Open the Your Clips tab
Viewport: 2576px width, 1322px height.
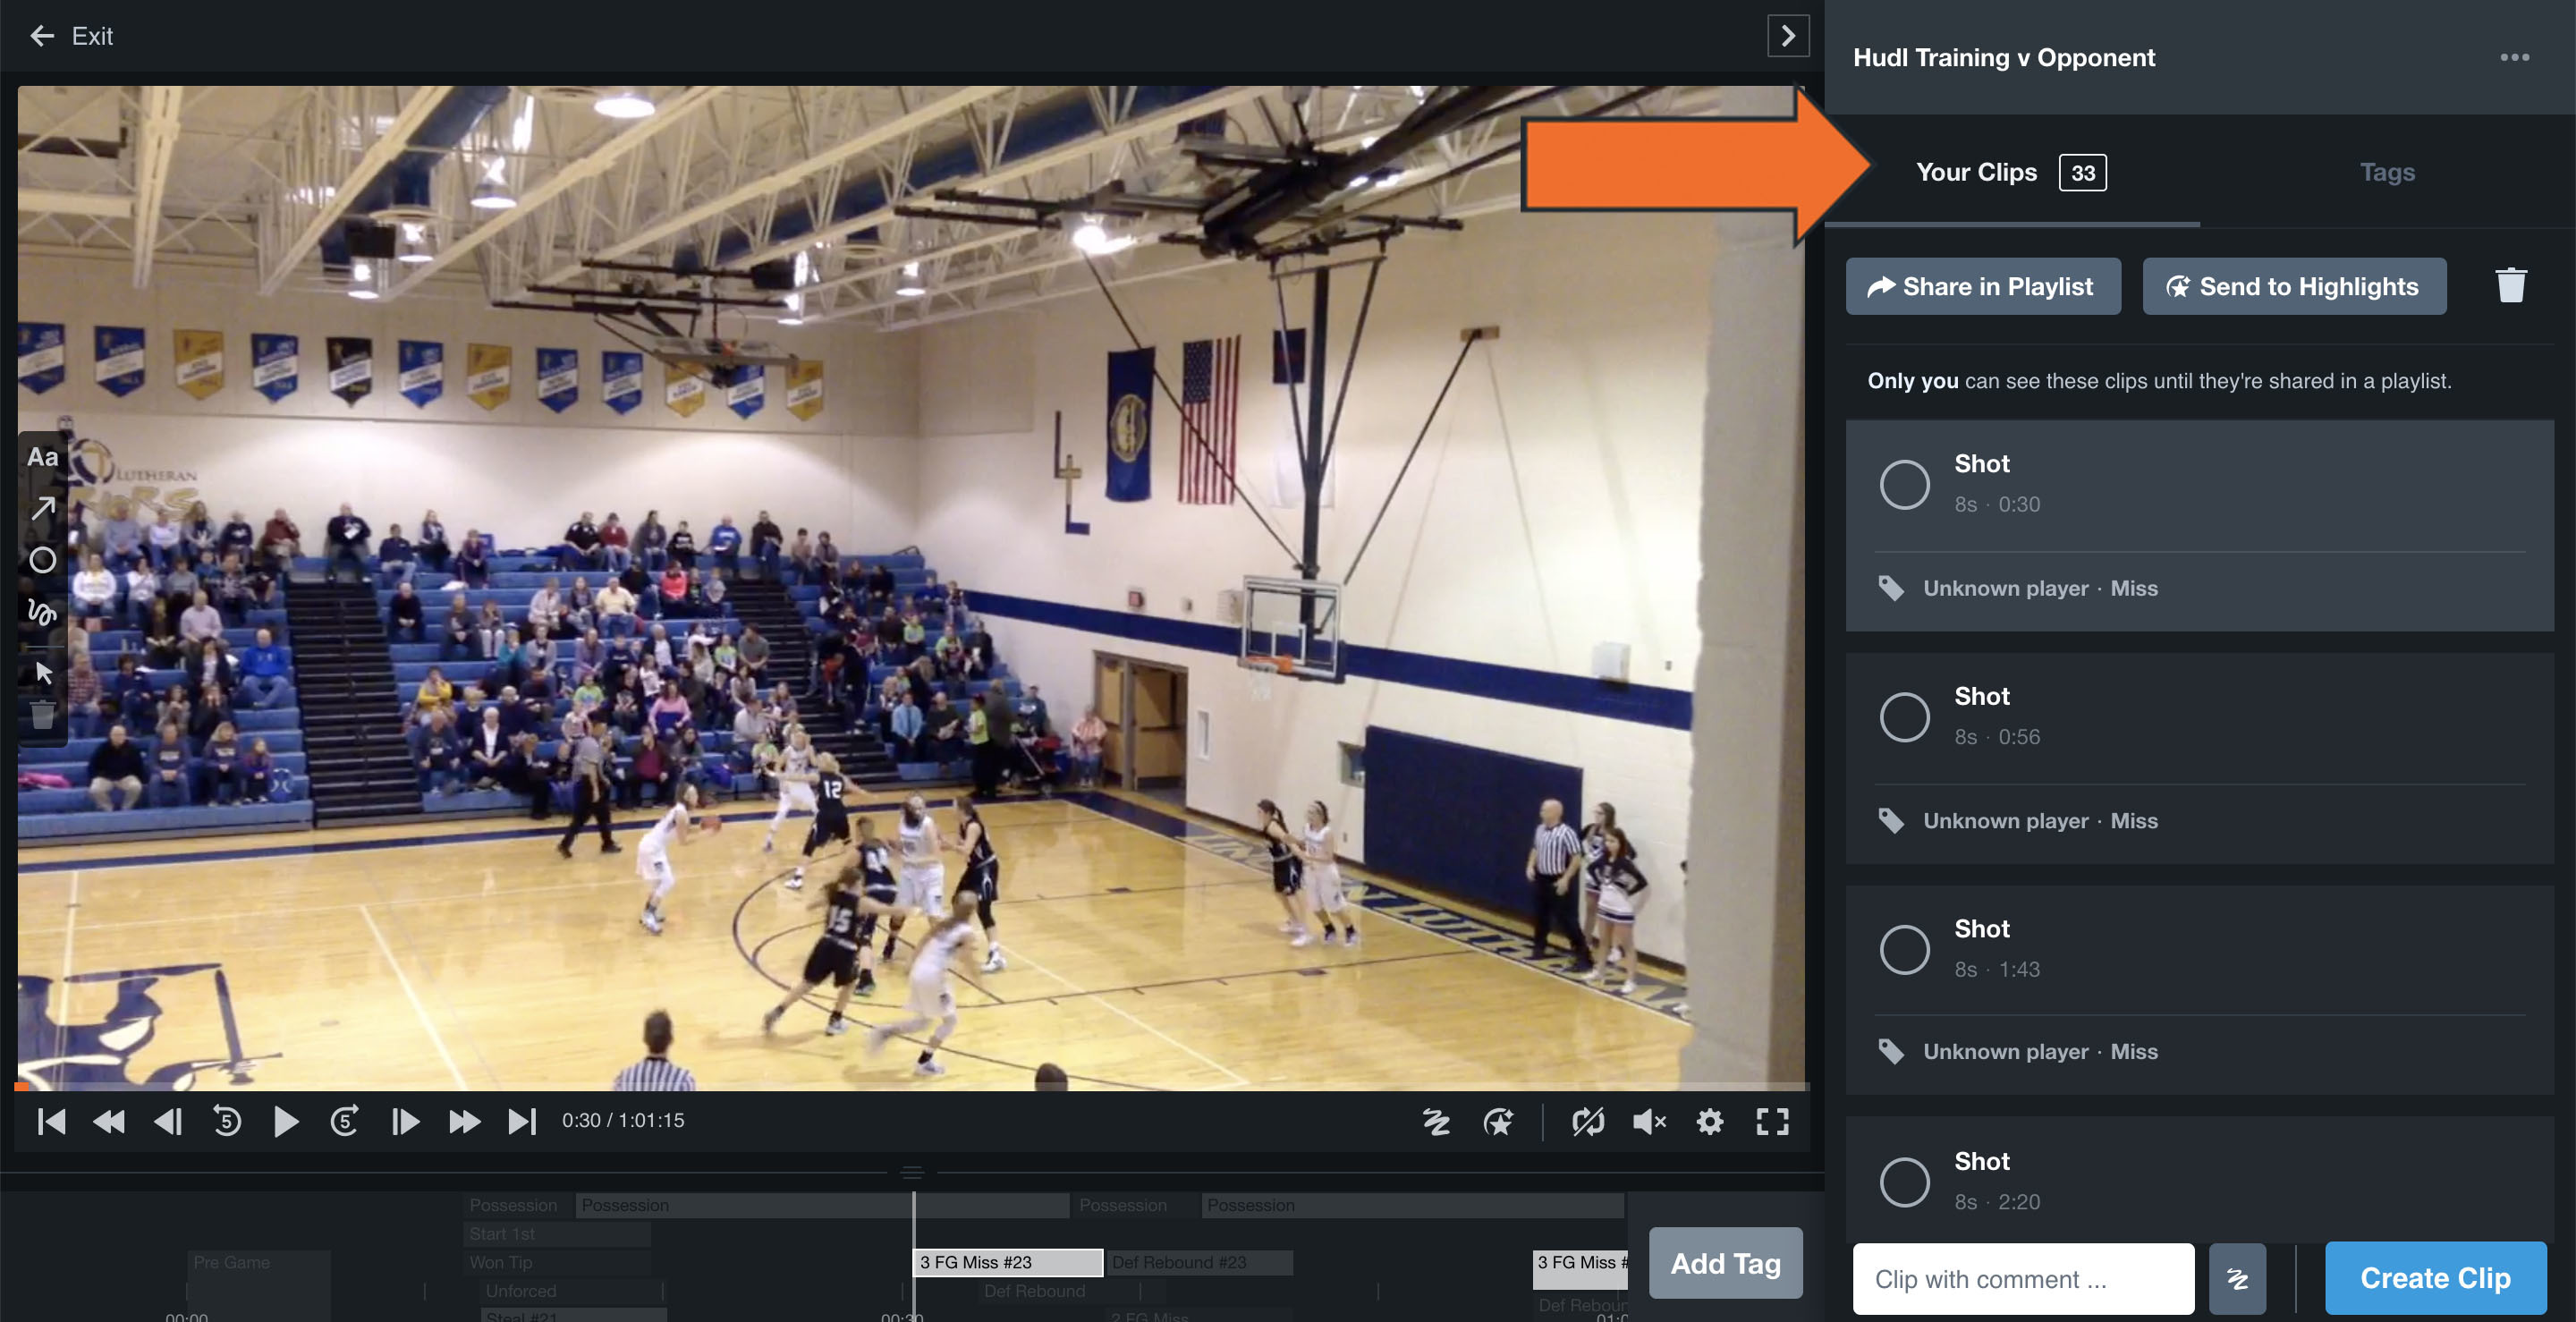(x=1977, y=171)
